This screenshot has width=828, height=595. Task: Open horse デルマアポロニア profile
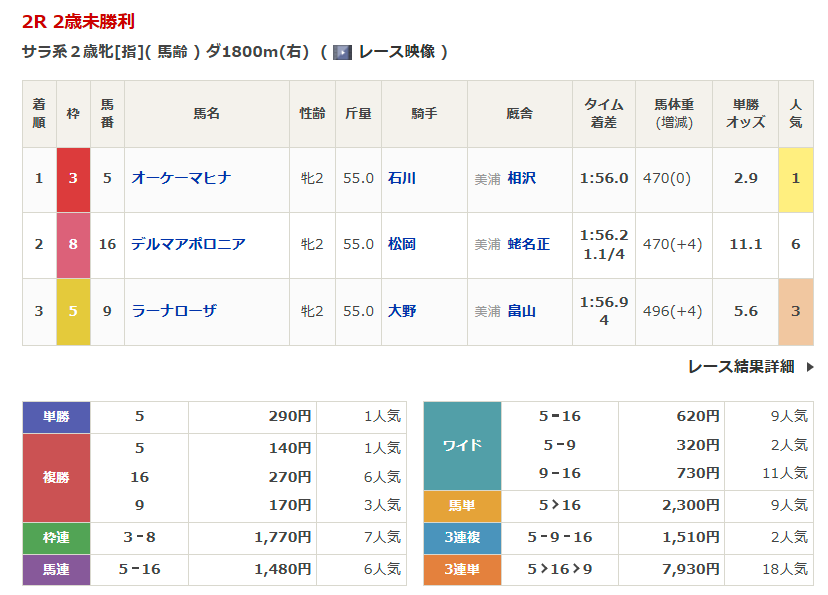click(x=188, y=244)
